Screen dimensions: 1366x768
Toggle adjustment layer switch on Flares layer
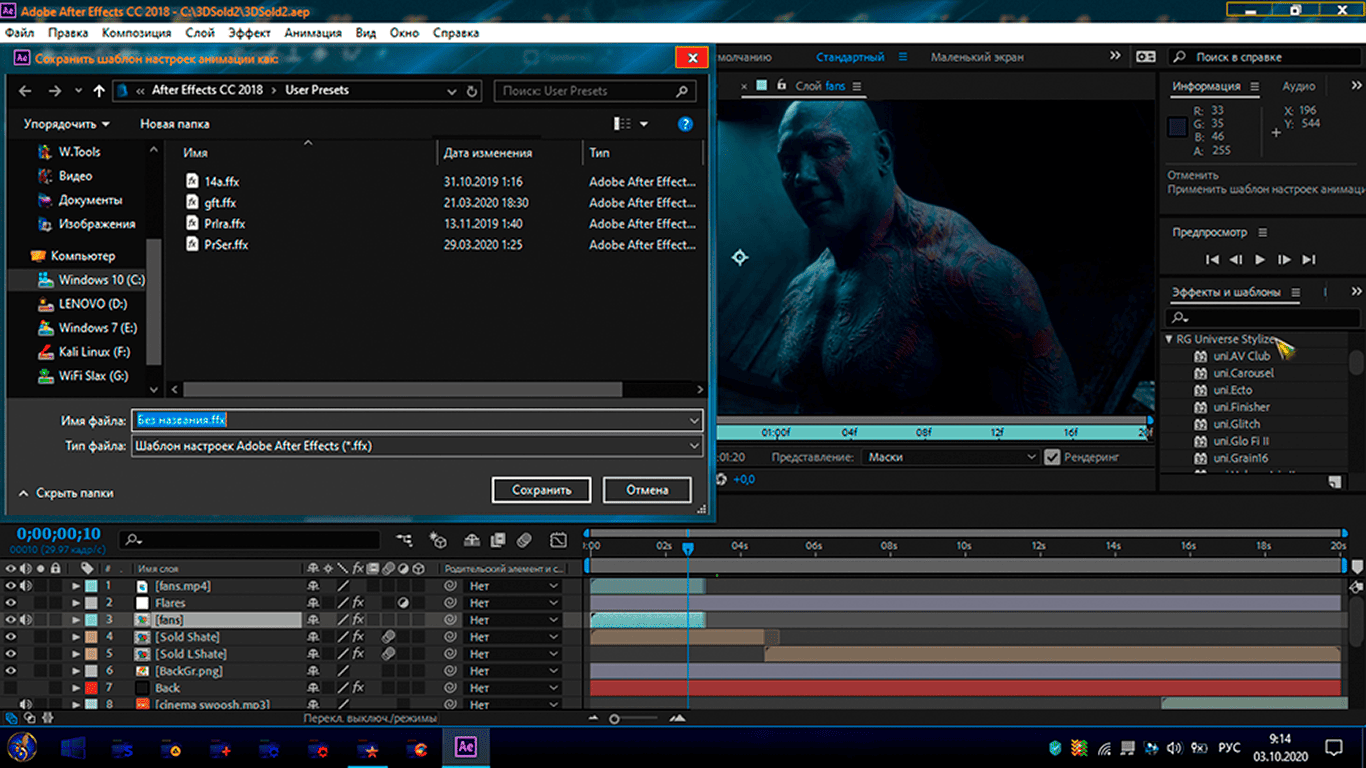click(403, 603)
